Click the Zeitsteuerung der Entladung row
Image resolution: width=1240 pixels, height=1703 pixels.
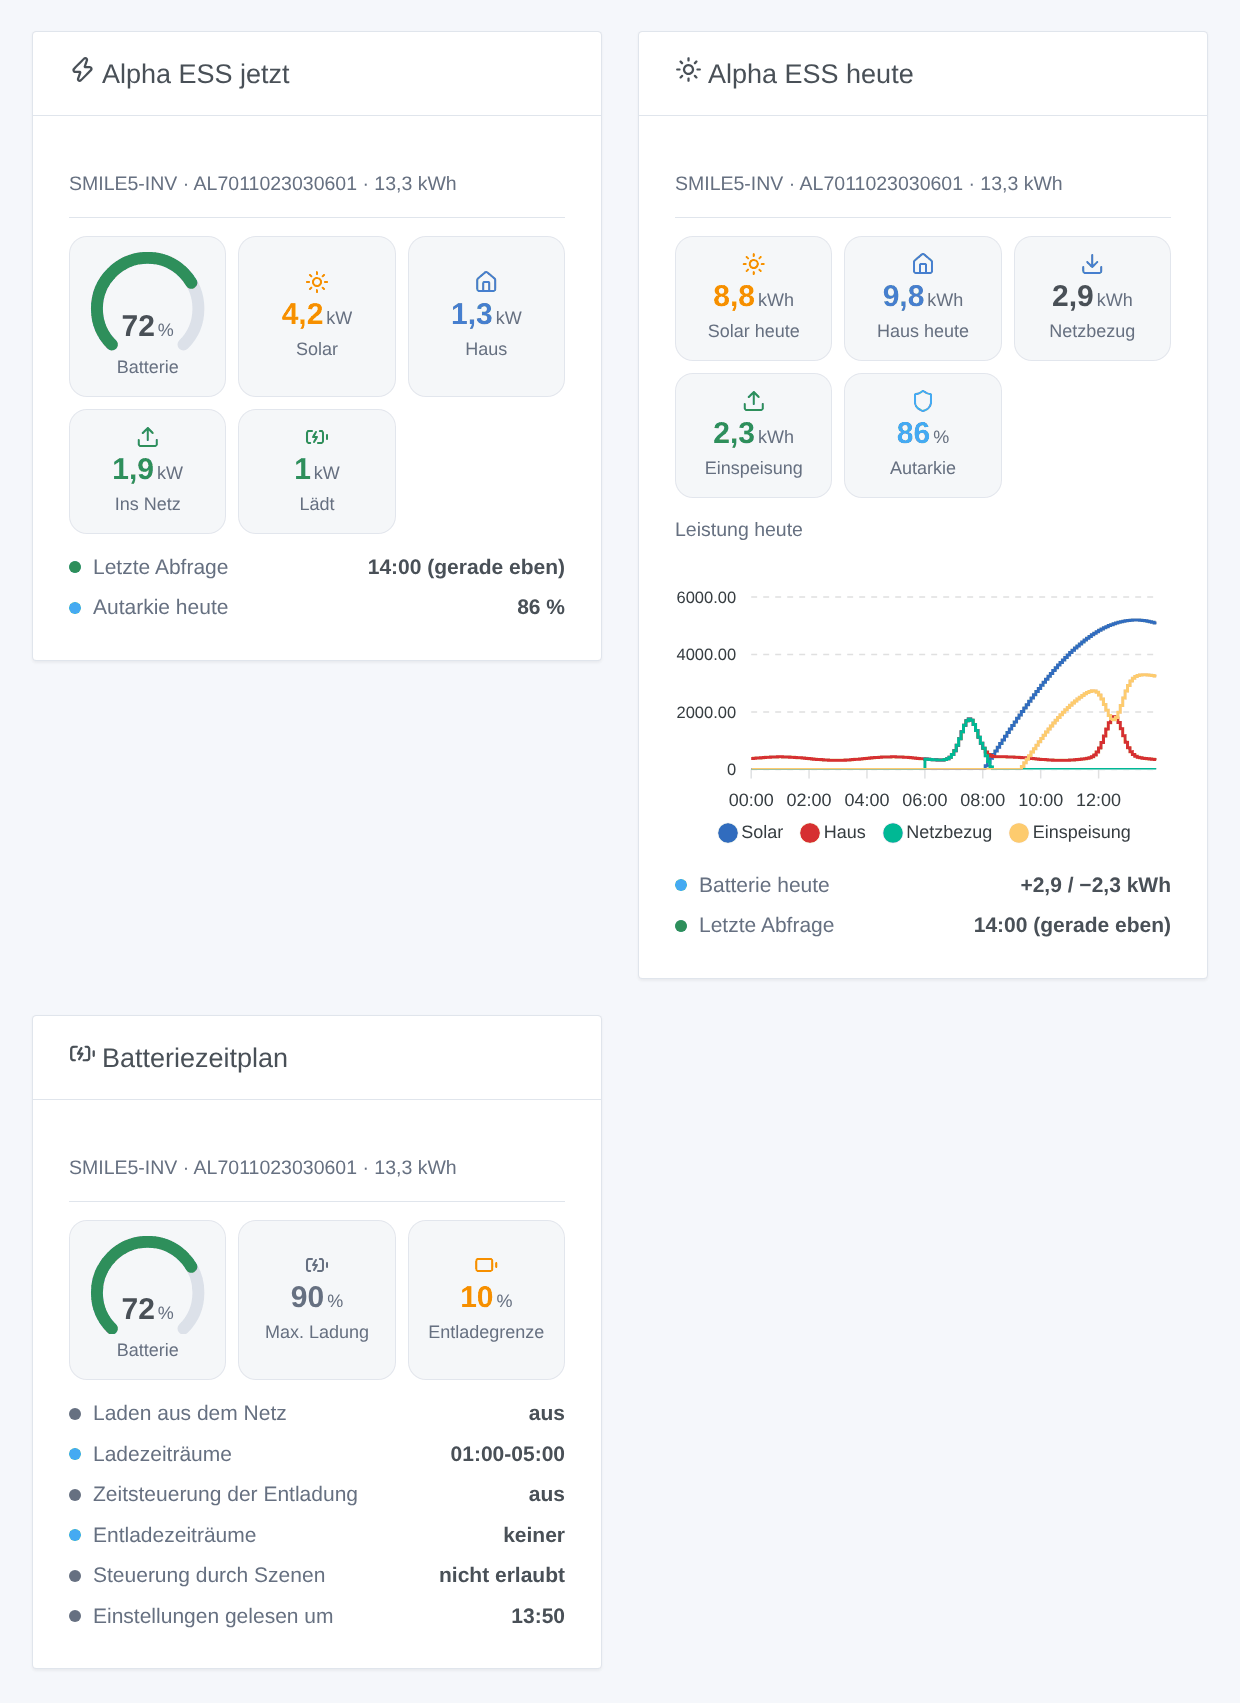click(317, 1494)
